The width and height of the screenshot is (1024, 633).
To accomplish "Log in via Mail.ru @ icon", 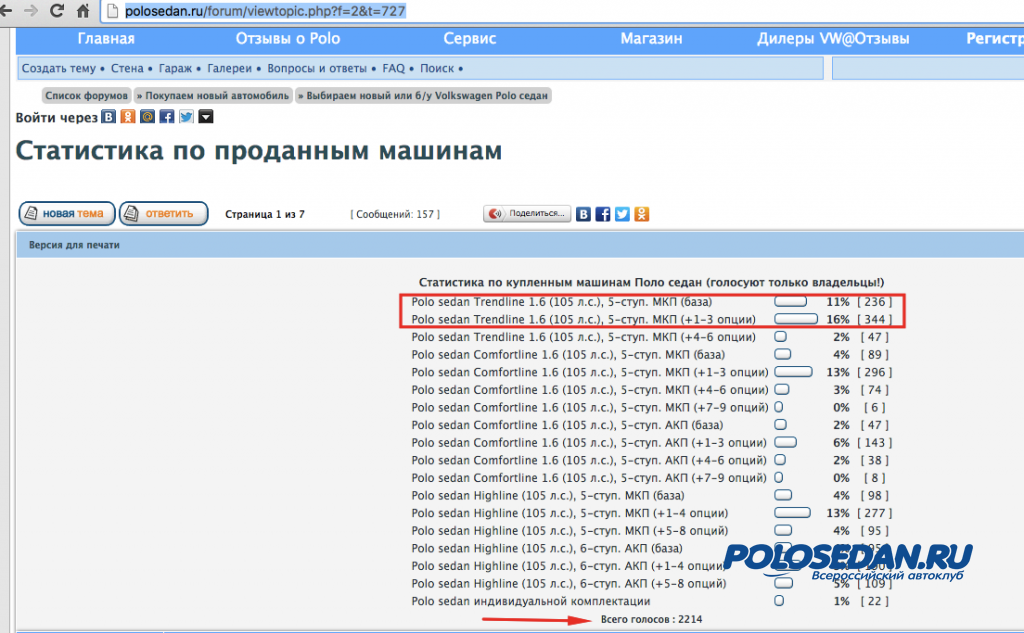I will 148,116.
